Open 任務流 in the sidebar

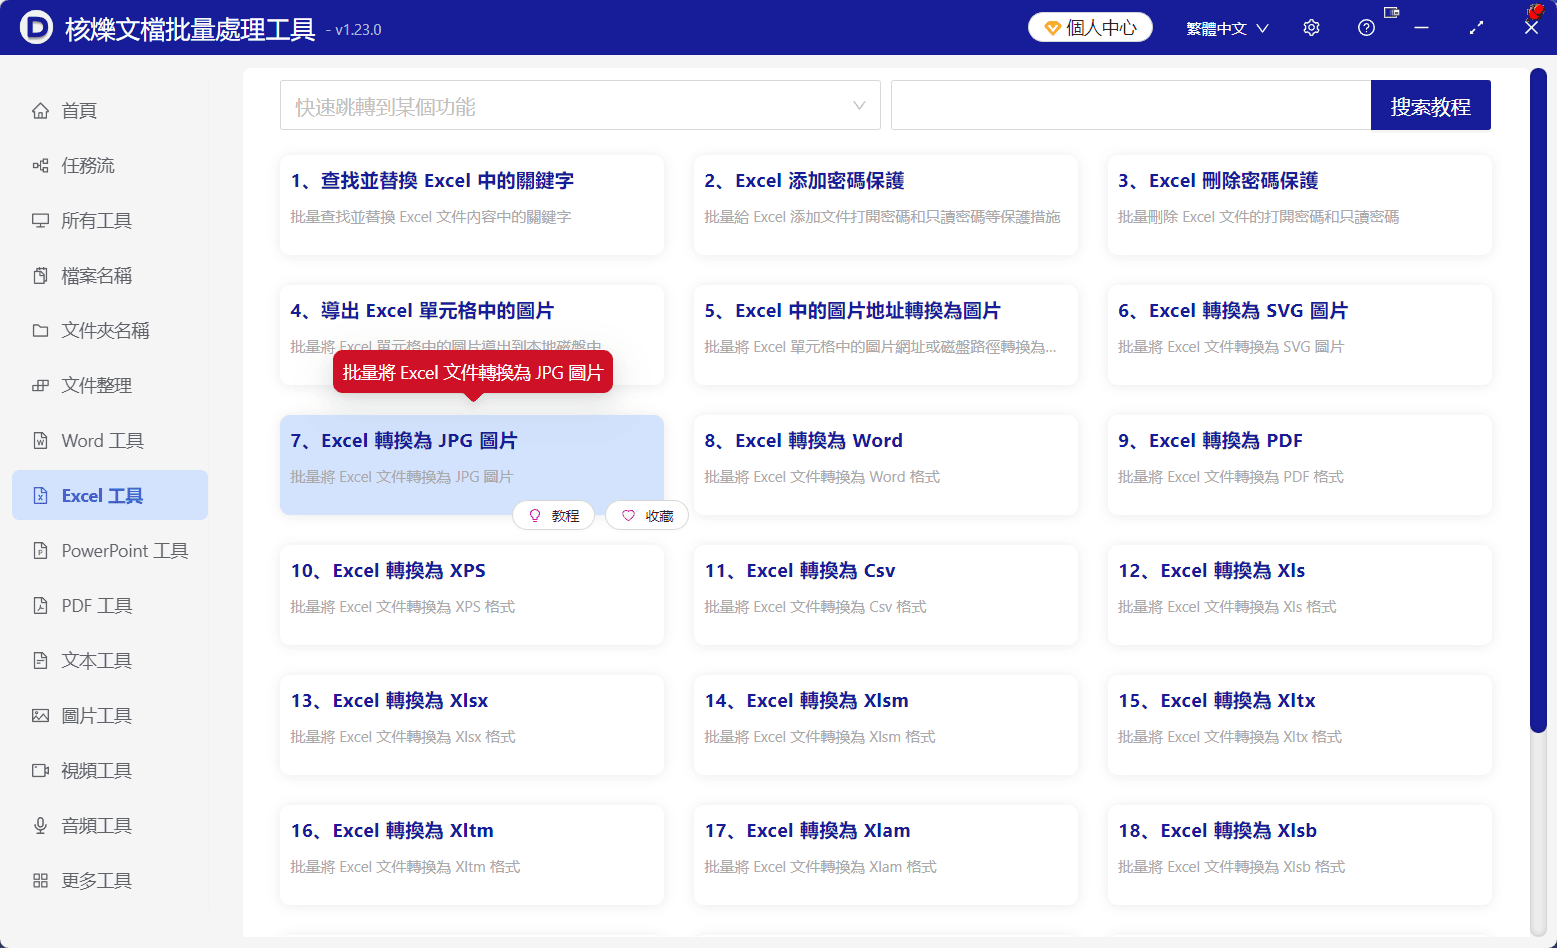pos(110,166)
